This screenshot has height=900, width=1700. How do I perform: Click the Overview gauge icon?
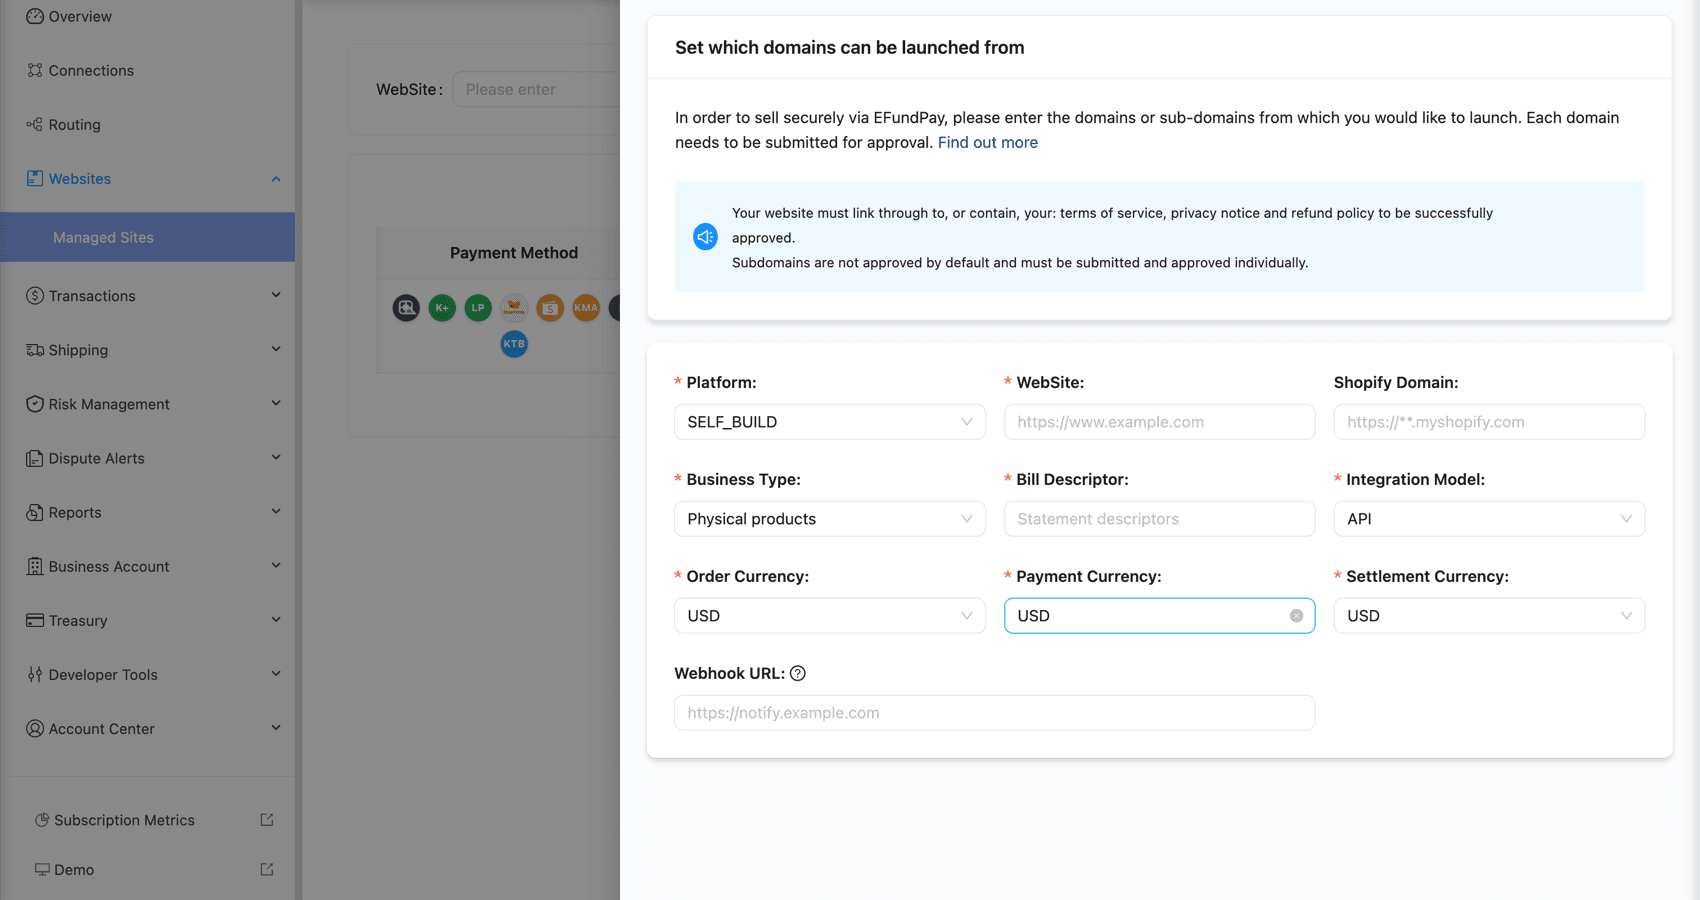pos(35,16)
